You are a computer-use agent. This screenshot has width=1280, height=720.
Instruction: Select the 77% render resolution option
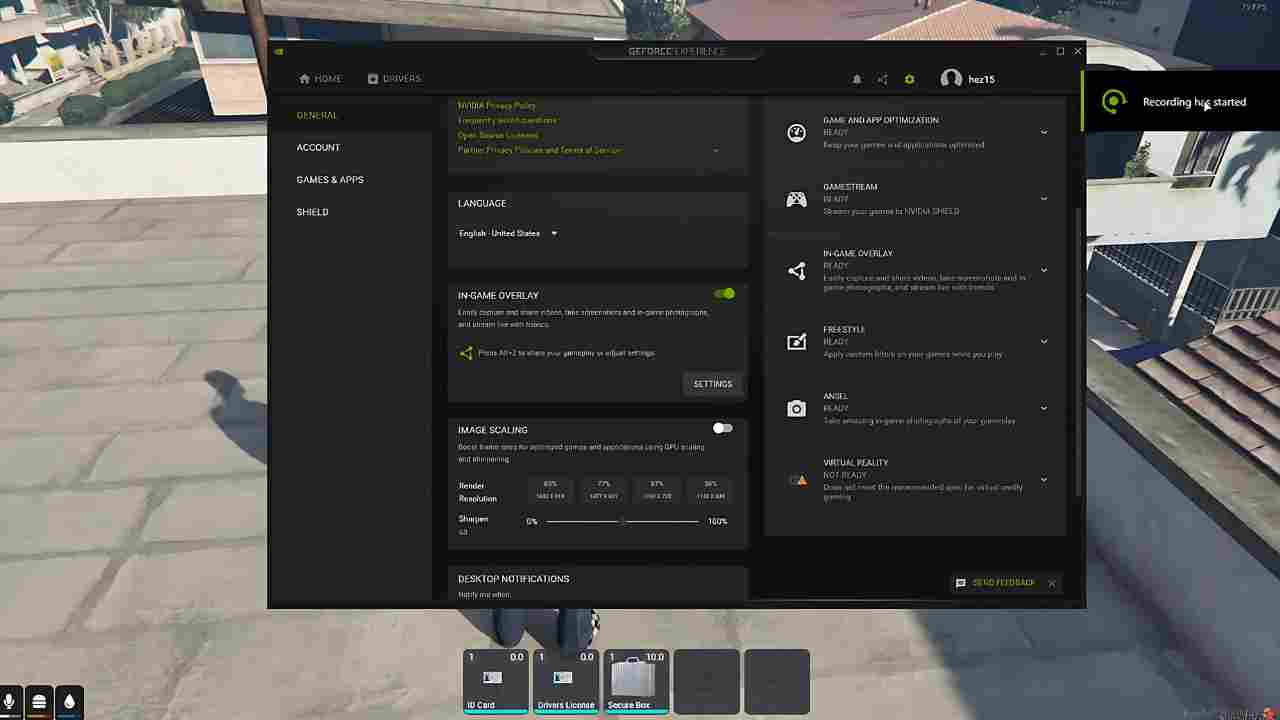pyautogui.click(x=603, y=490)
